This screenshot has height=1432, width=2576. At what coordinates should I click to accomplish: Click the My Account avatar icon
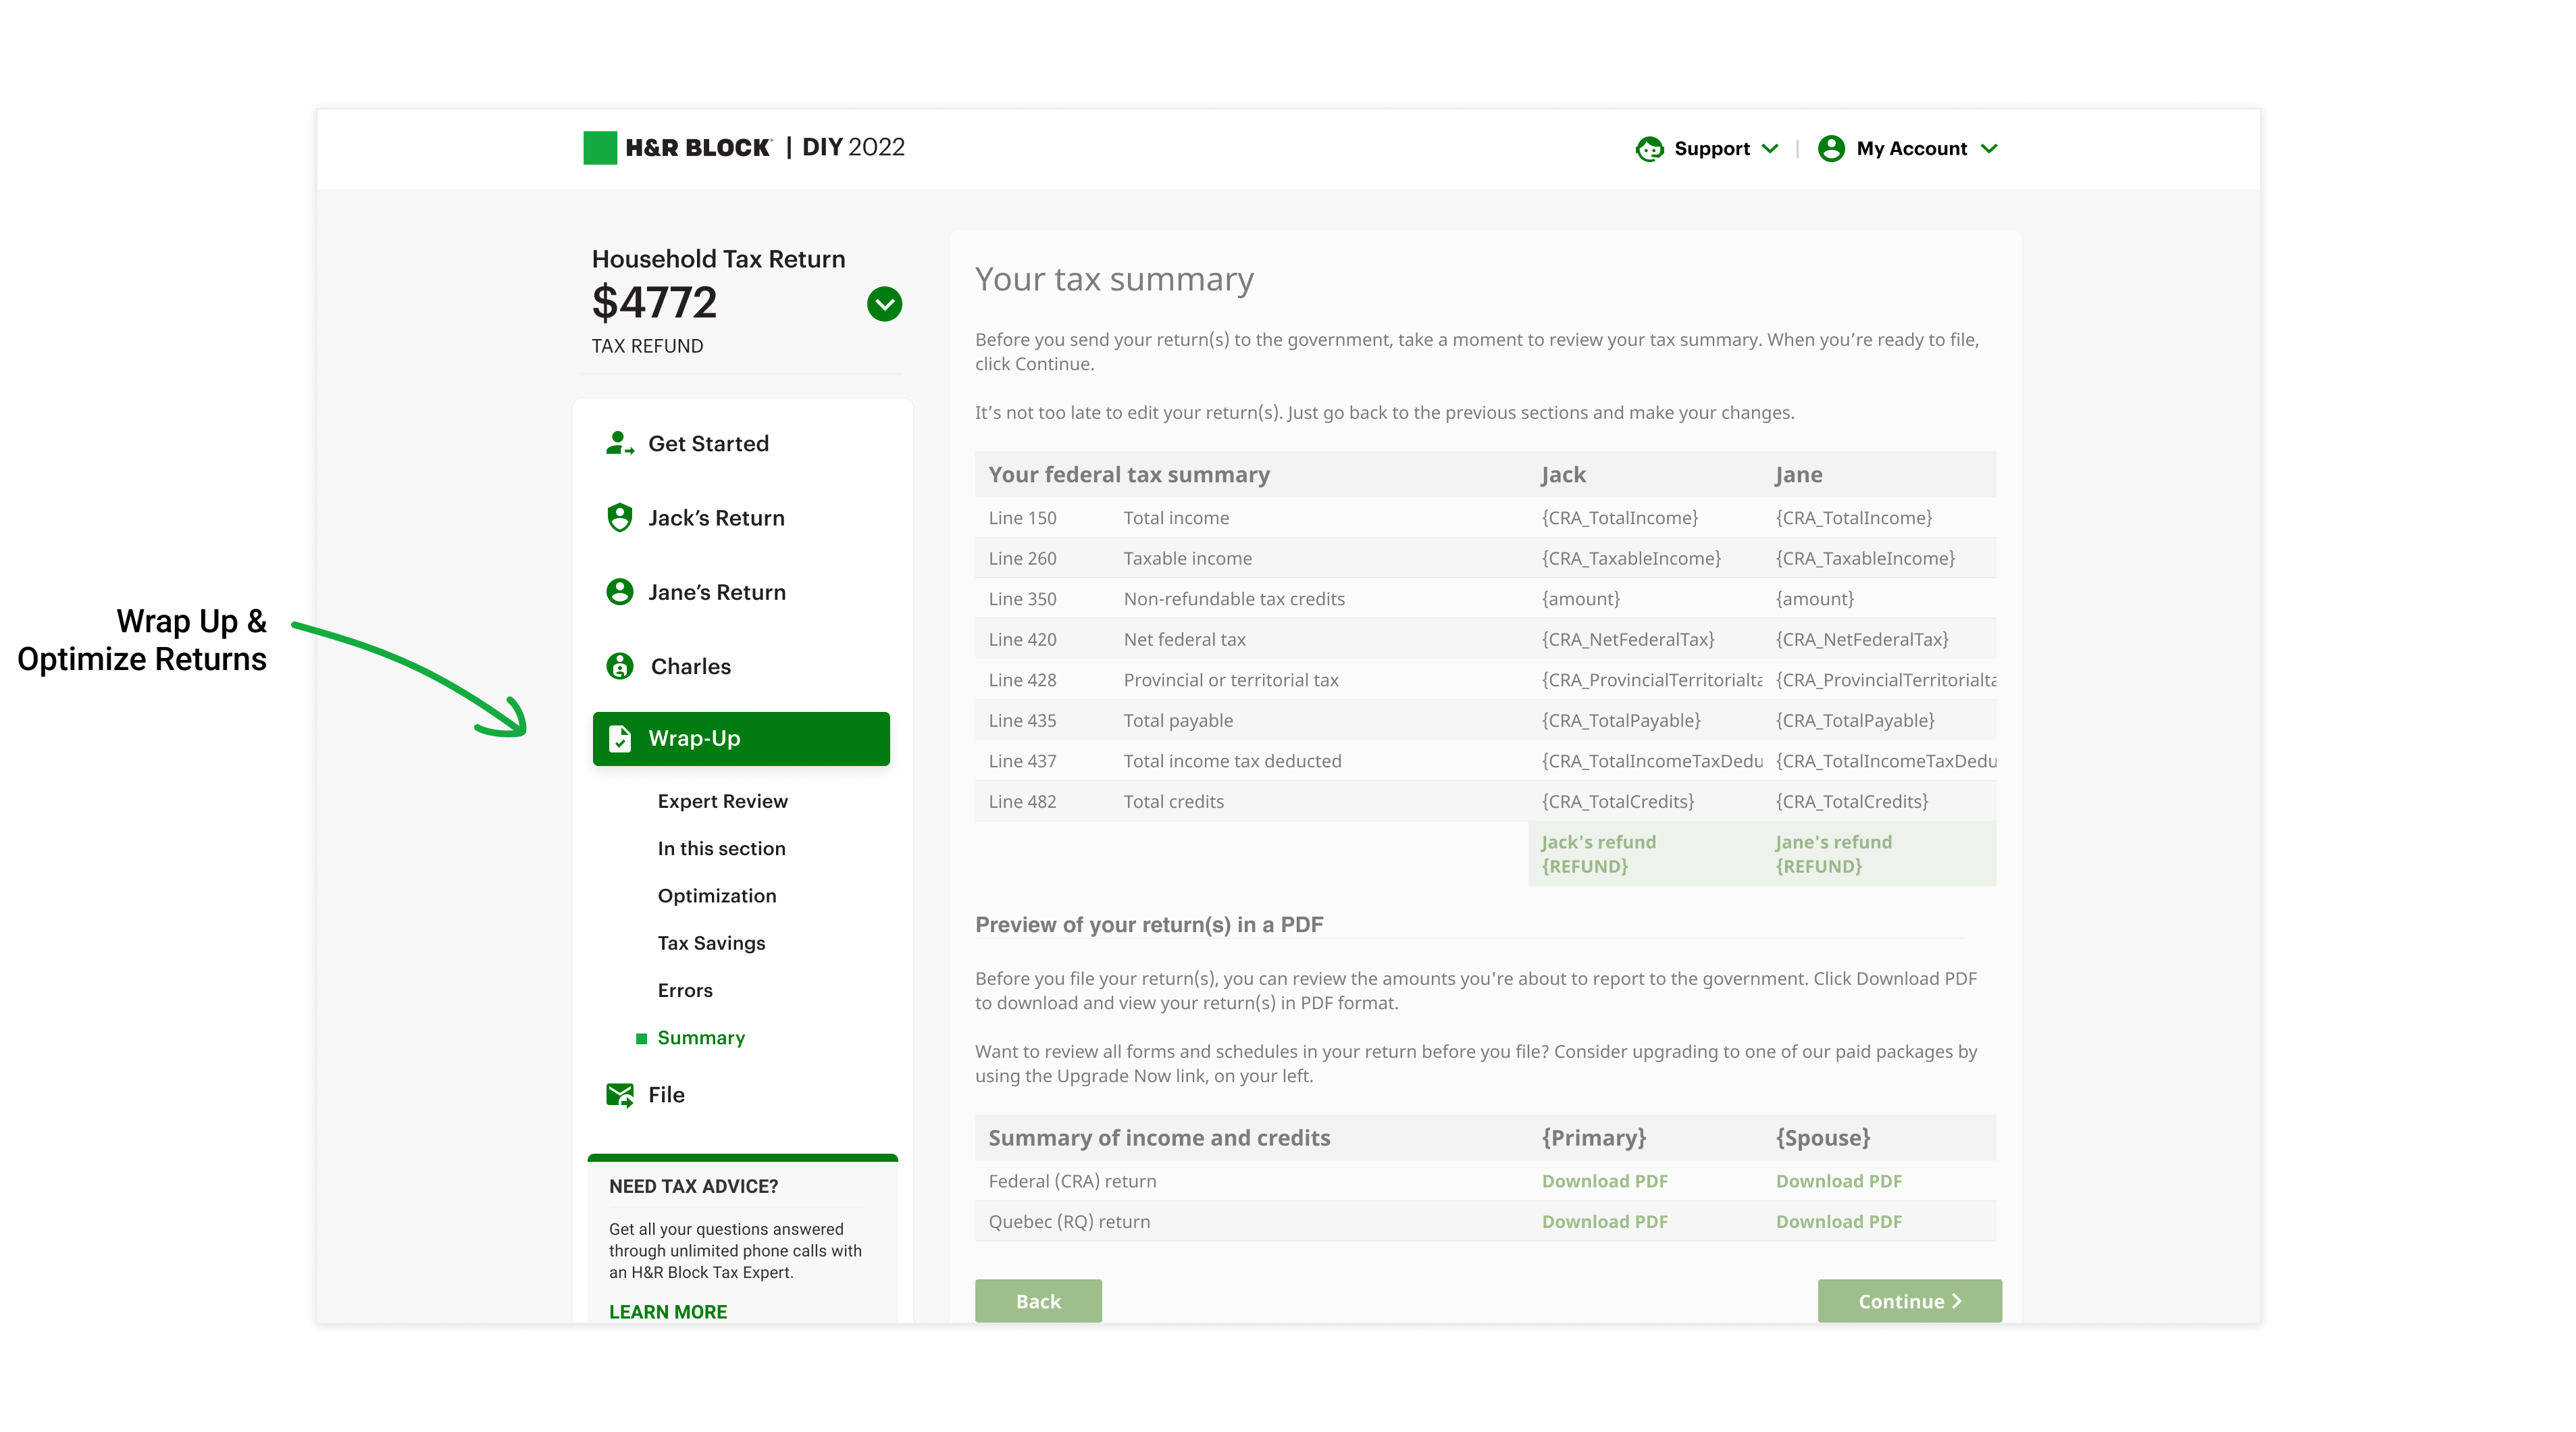point(1831,149)
